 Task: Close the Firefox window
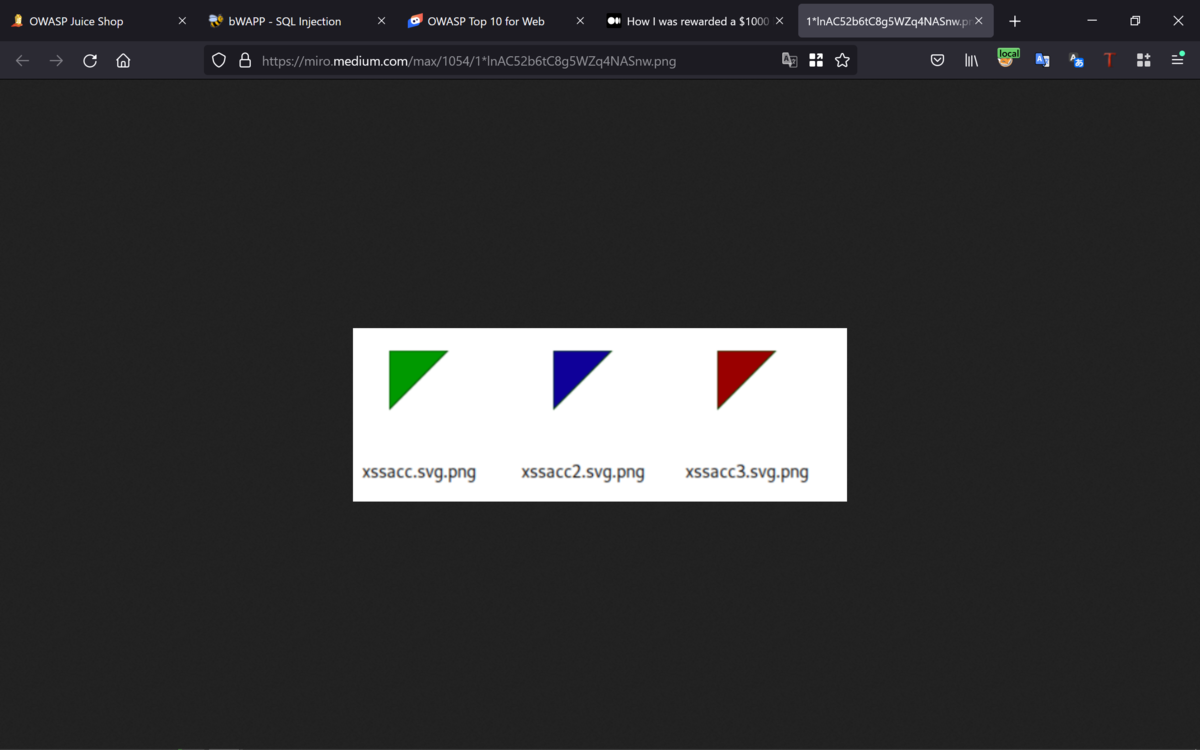point(1178,21)
